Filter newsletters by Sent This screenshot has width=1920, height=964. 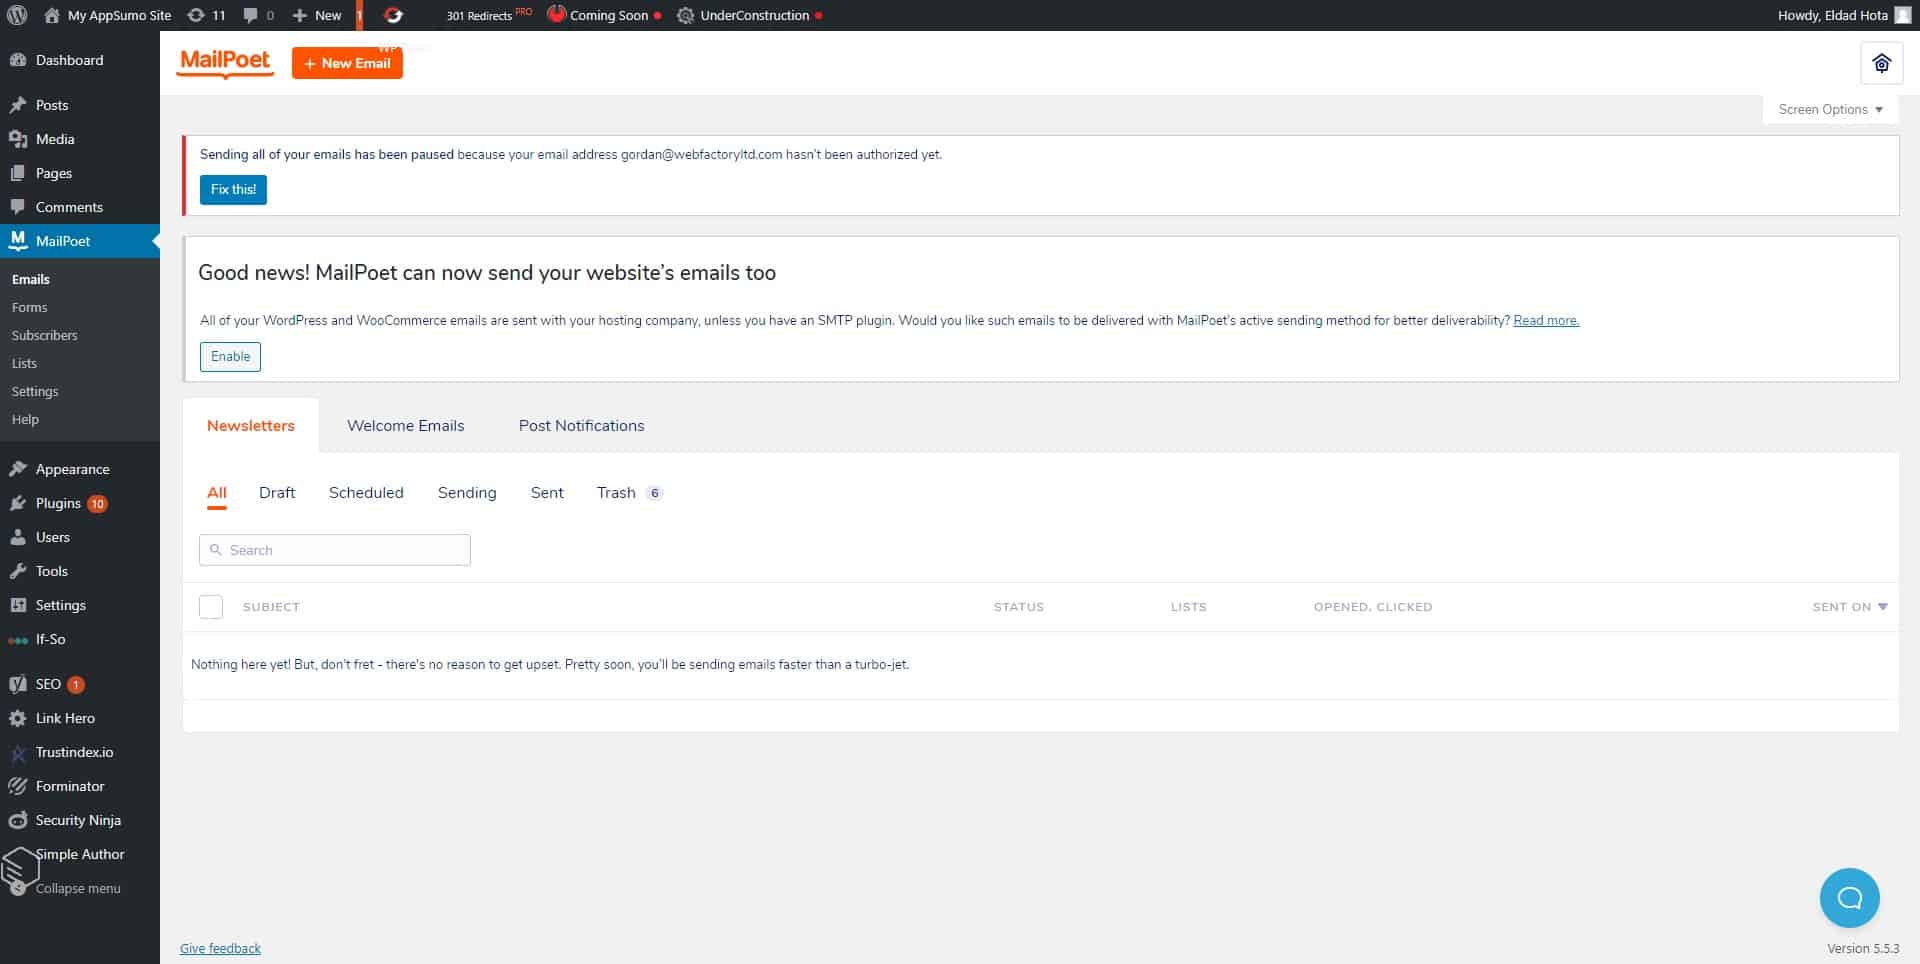547,493
